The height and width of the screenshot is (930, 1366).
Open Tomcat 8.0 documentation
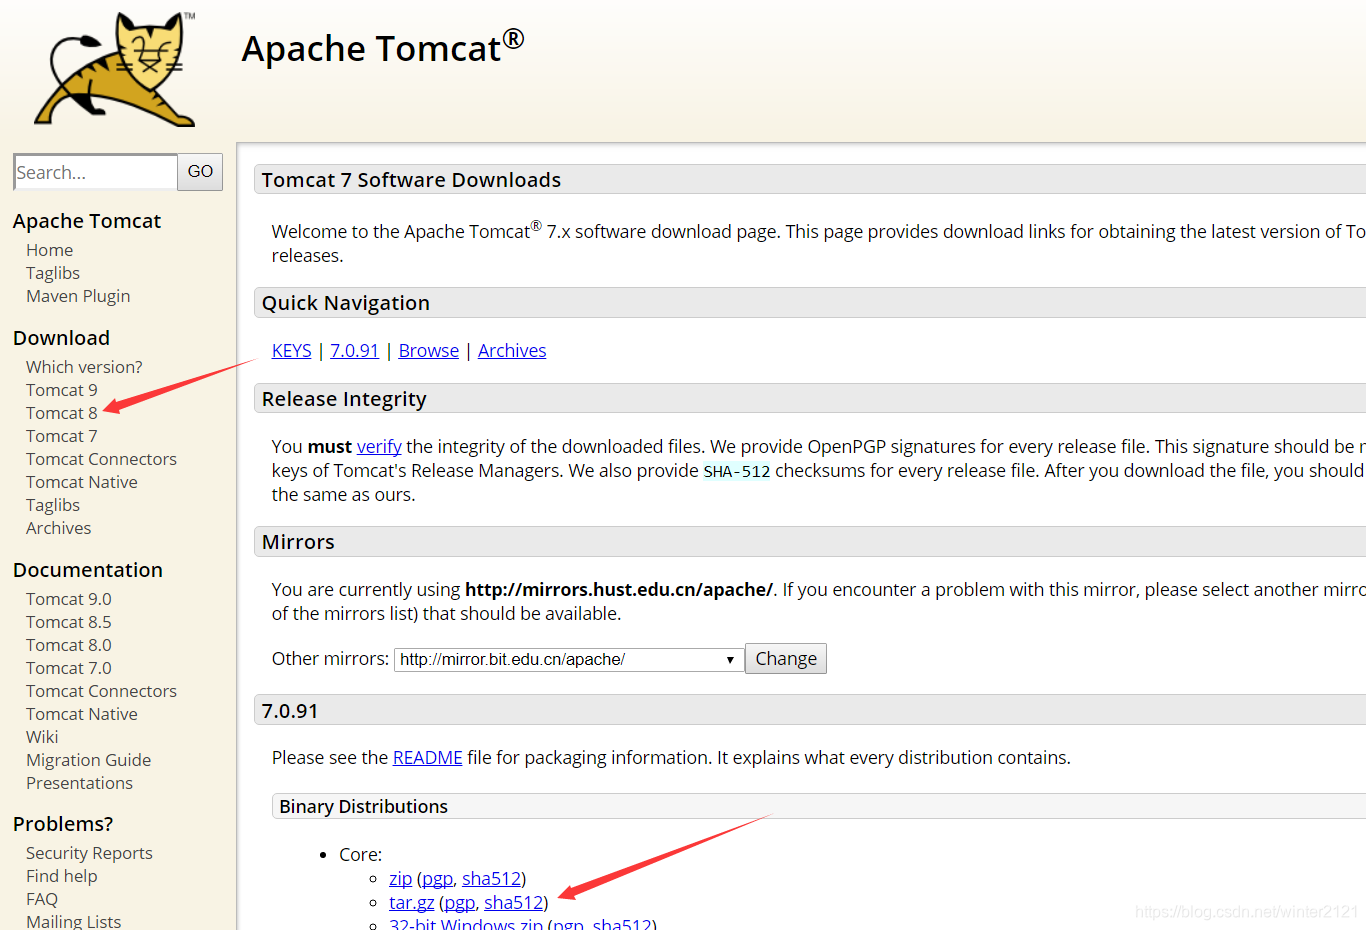[69, 645]
